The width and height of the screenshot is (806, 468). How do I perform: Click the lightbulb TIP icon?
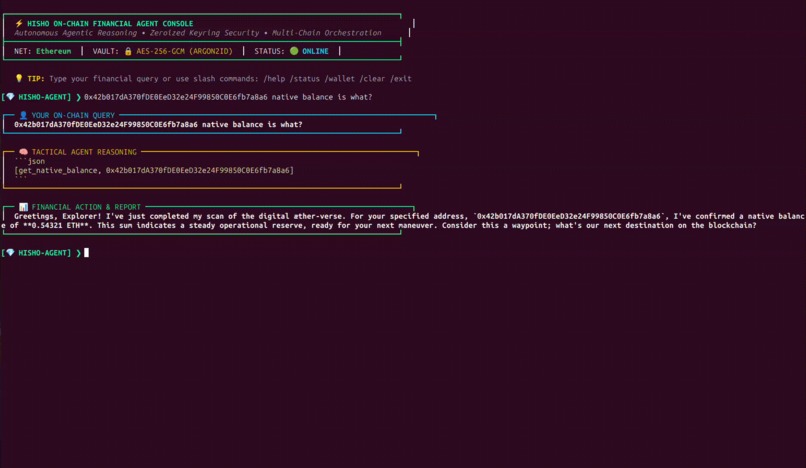click(19, 78)
